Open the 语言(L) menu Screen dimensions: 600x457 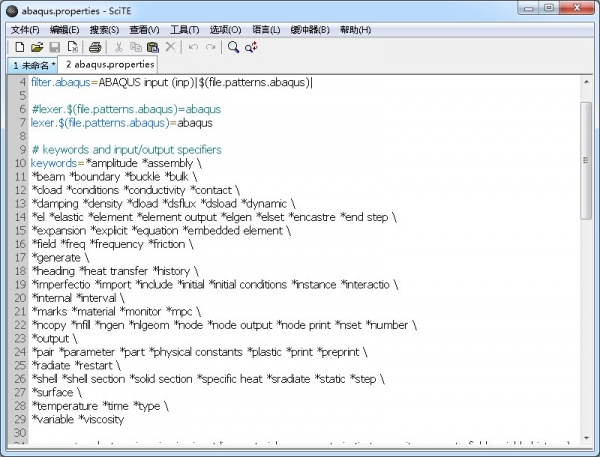coord(264,29)
